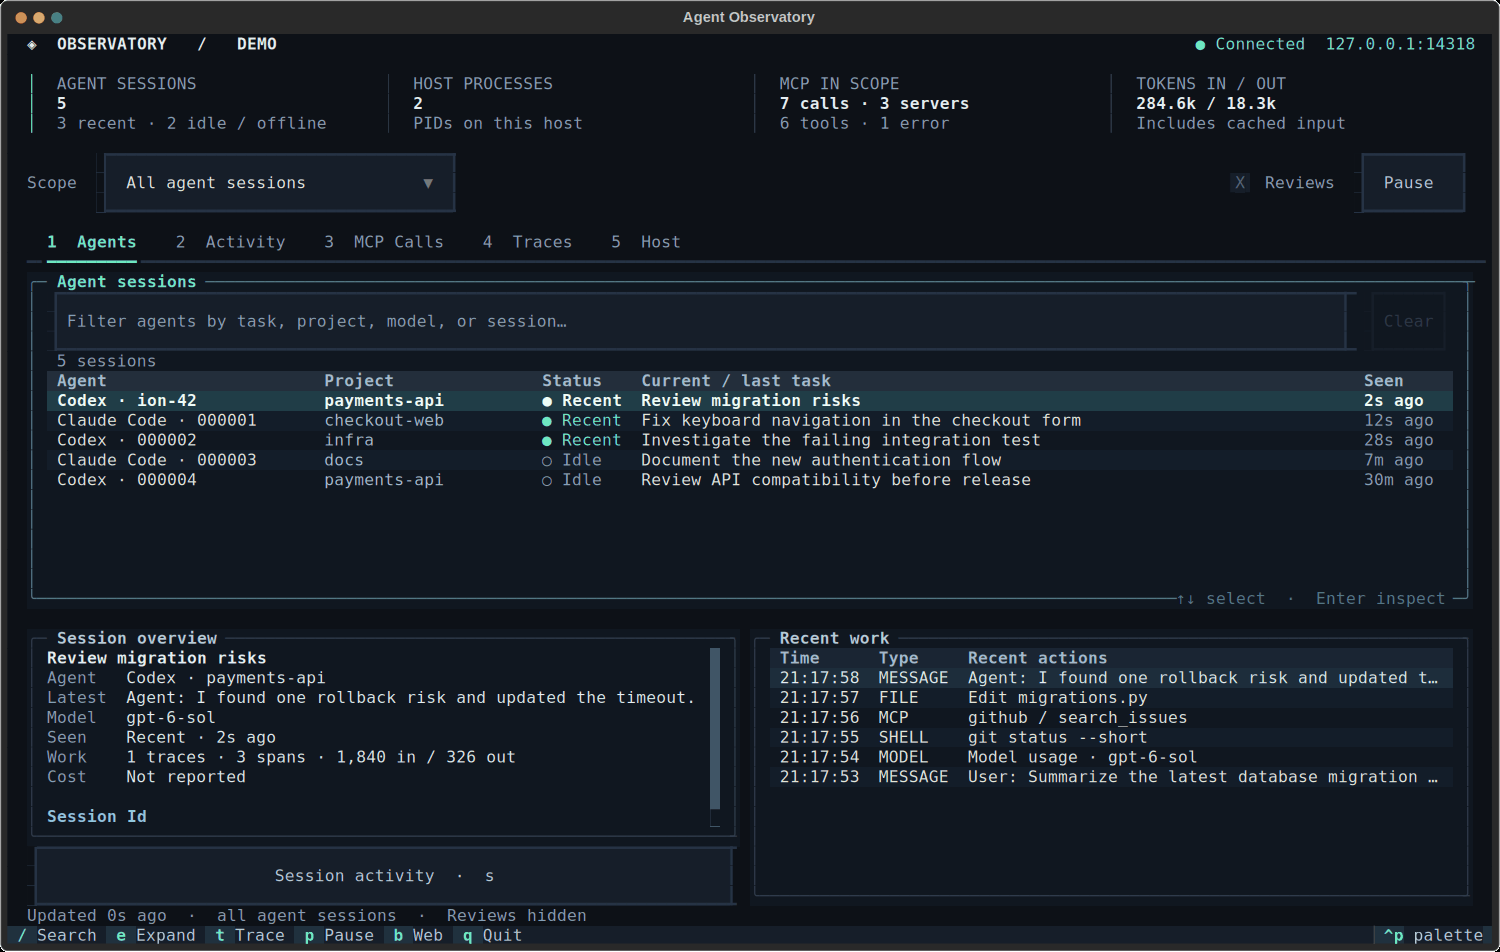The image size is (1500, 952).
Task: Open the MCP Calls tab
Action: coord(384,242)
